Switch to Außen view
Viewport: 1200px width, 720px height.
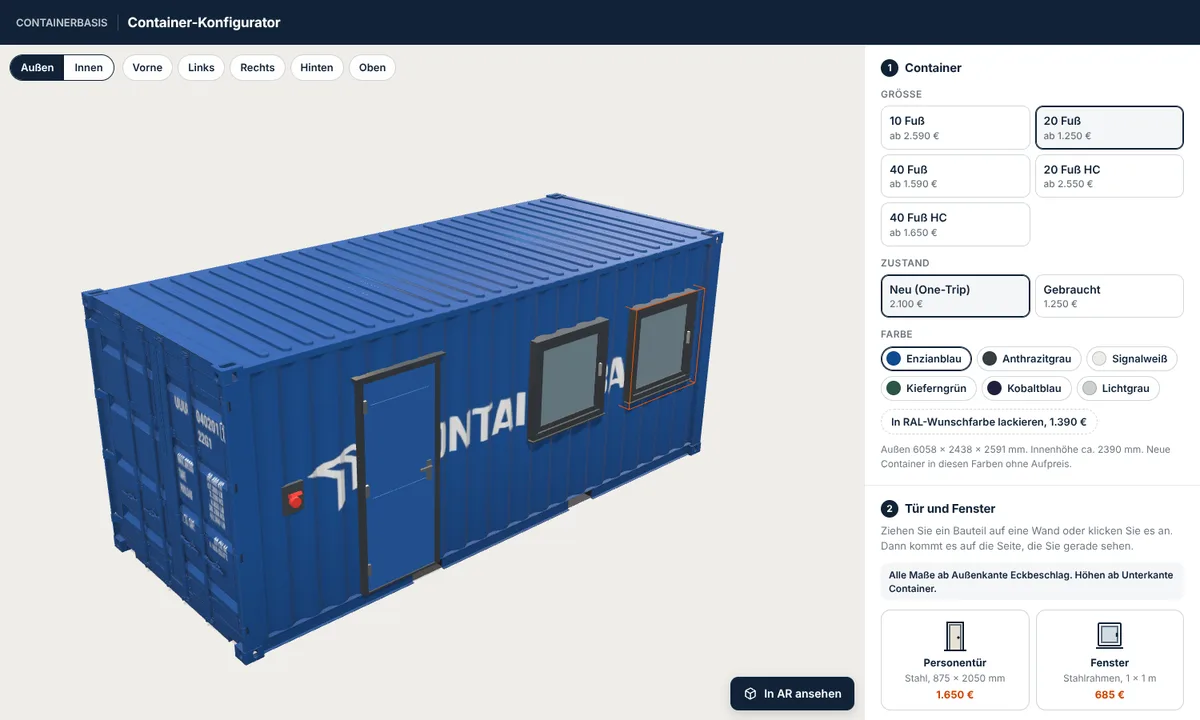point(37,68)
